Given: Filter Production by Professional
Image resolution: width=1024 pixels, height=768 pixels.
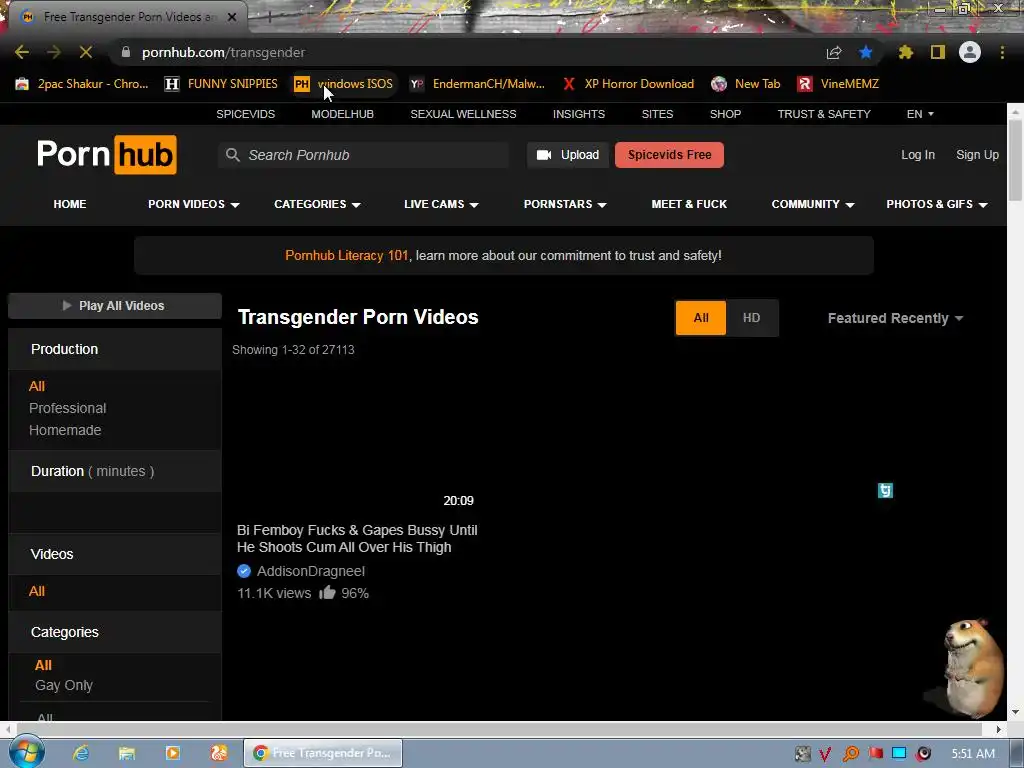Looking at the screenshot, I should (67, 408).
